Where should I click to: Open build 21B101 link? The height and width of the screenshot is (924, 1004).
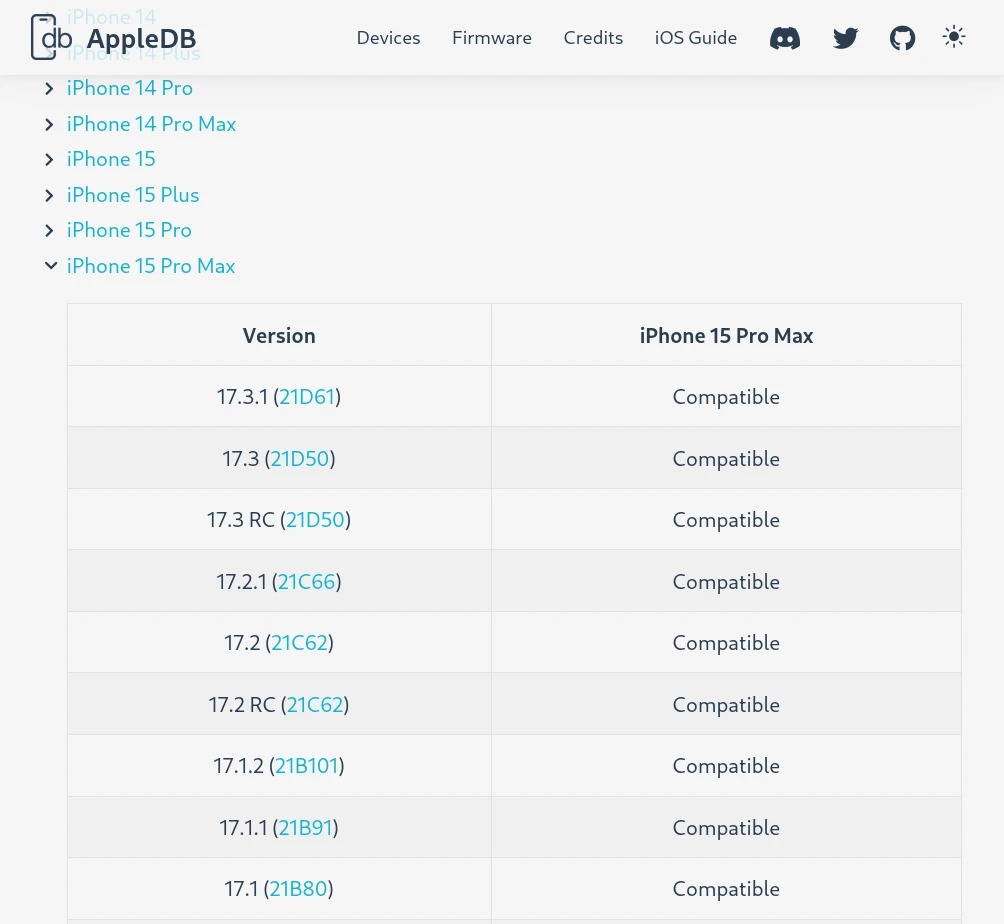point(307,766)
